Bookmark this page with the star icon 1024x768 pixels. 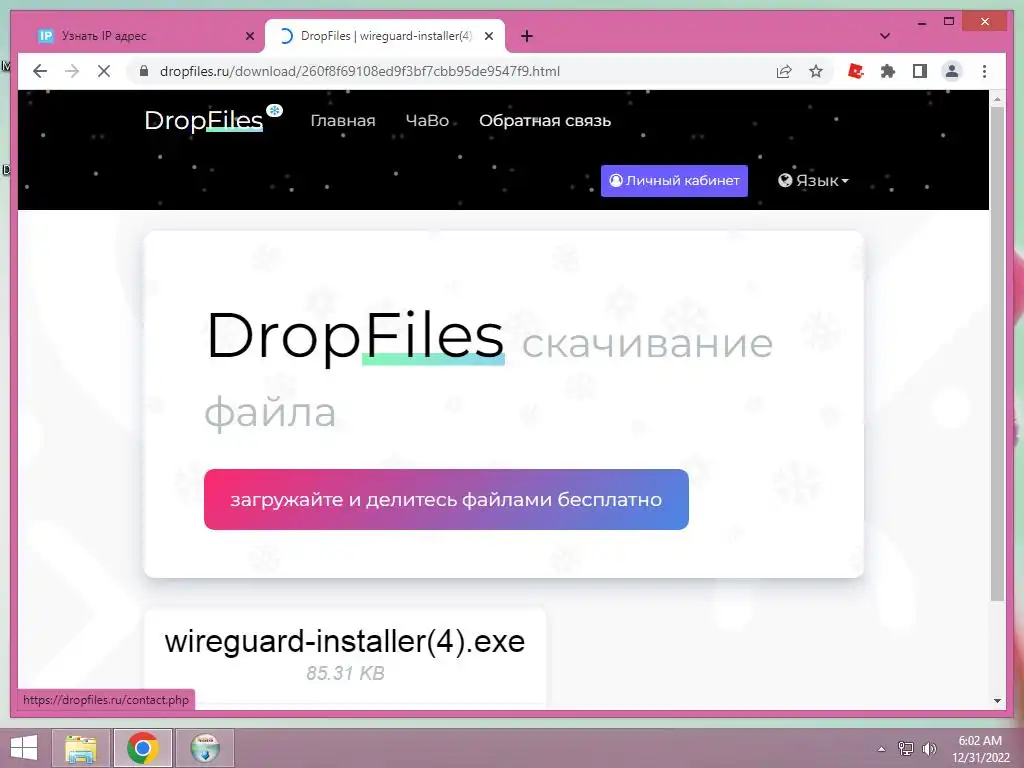click(816, 71)
